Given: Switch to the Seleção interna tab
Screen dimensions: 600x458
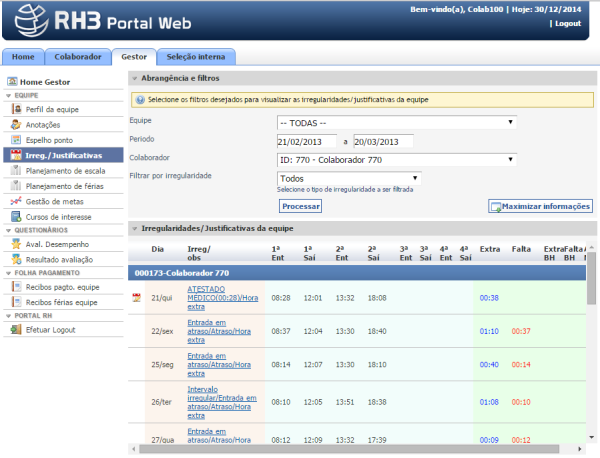Looking at the screenshot, I should (195, 57).
